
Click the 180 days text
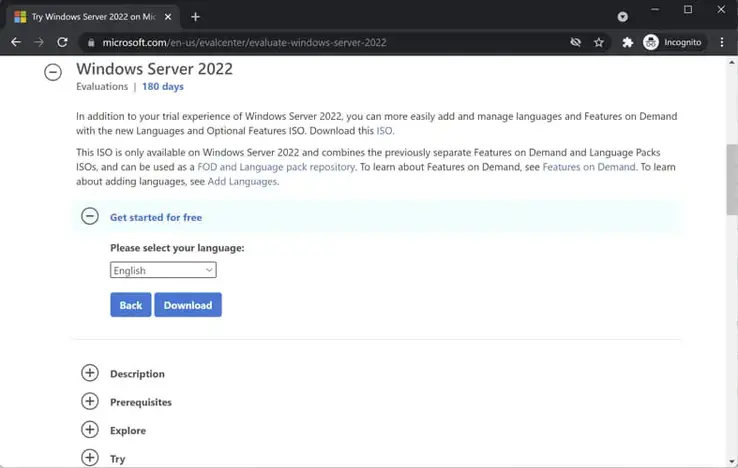click(x=163, y=87)
